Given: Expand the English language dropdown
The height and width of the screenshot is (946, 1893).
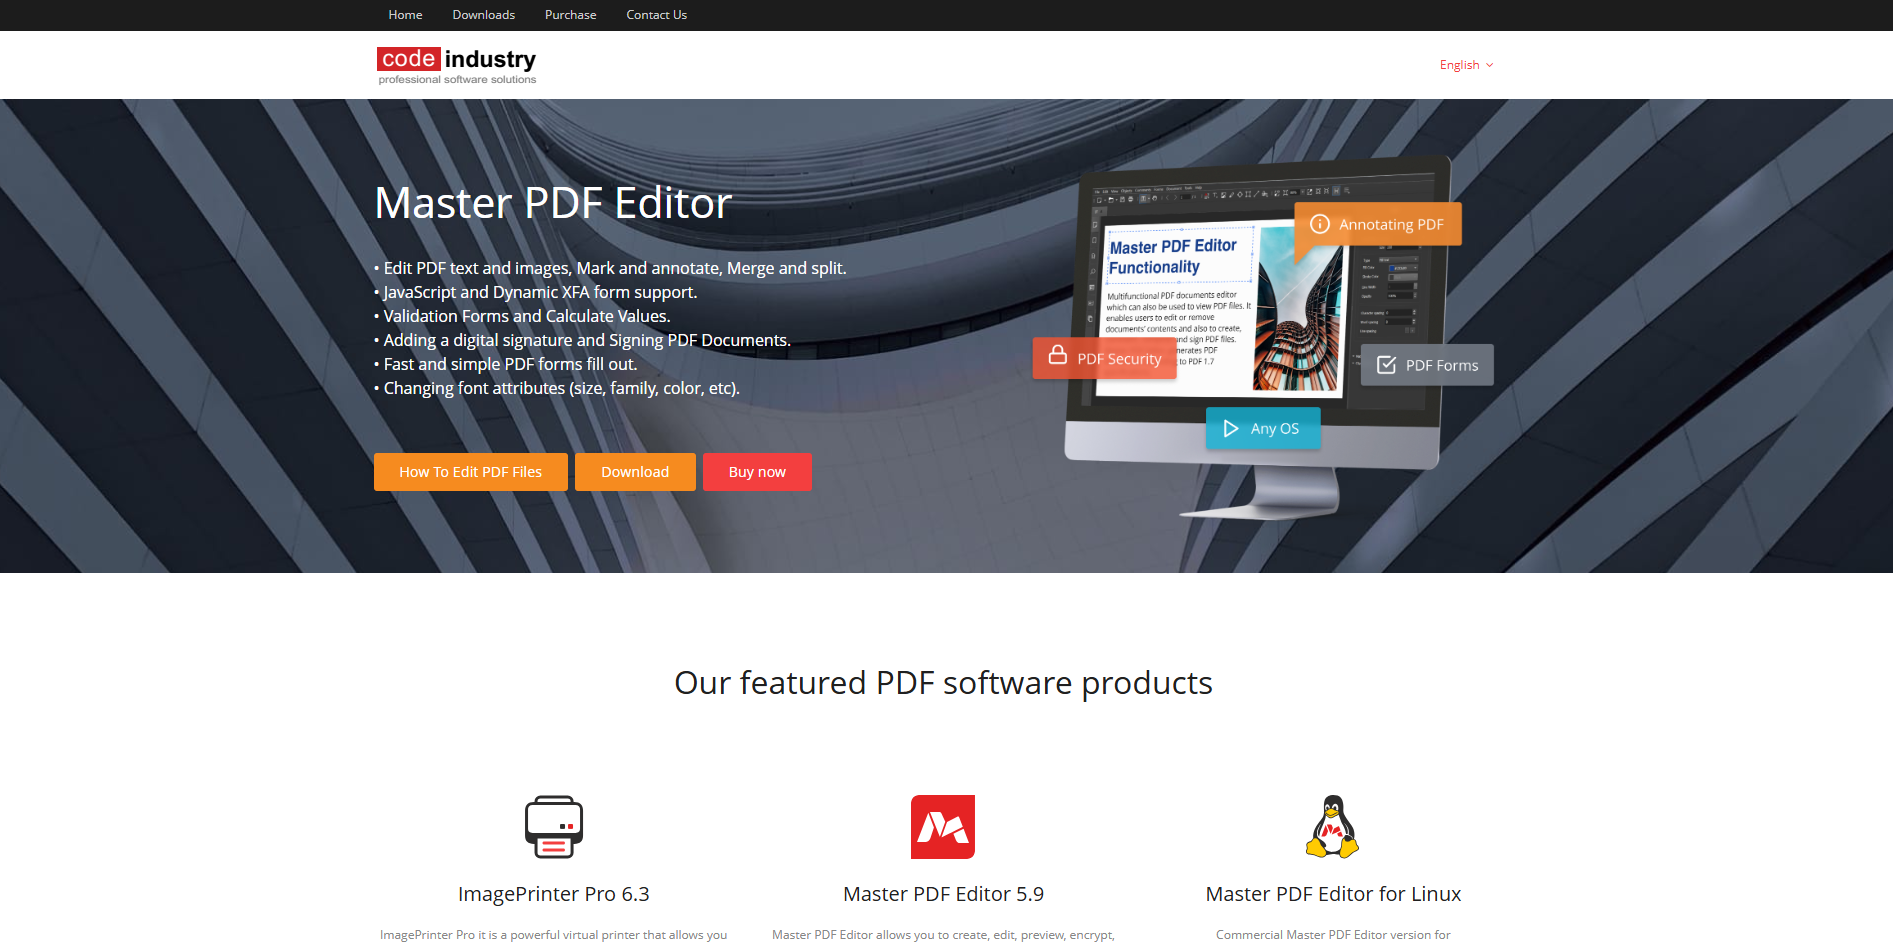Looking at the screenshot, I should click(x=1466, y=65).
